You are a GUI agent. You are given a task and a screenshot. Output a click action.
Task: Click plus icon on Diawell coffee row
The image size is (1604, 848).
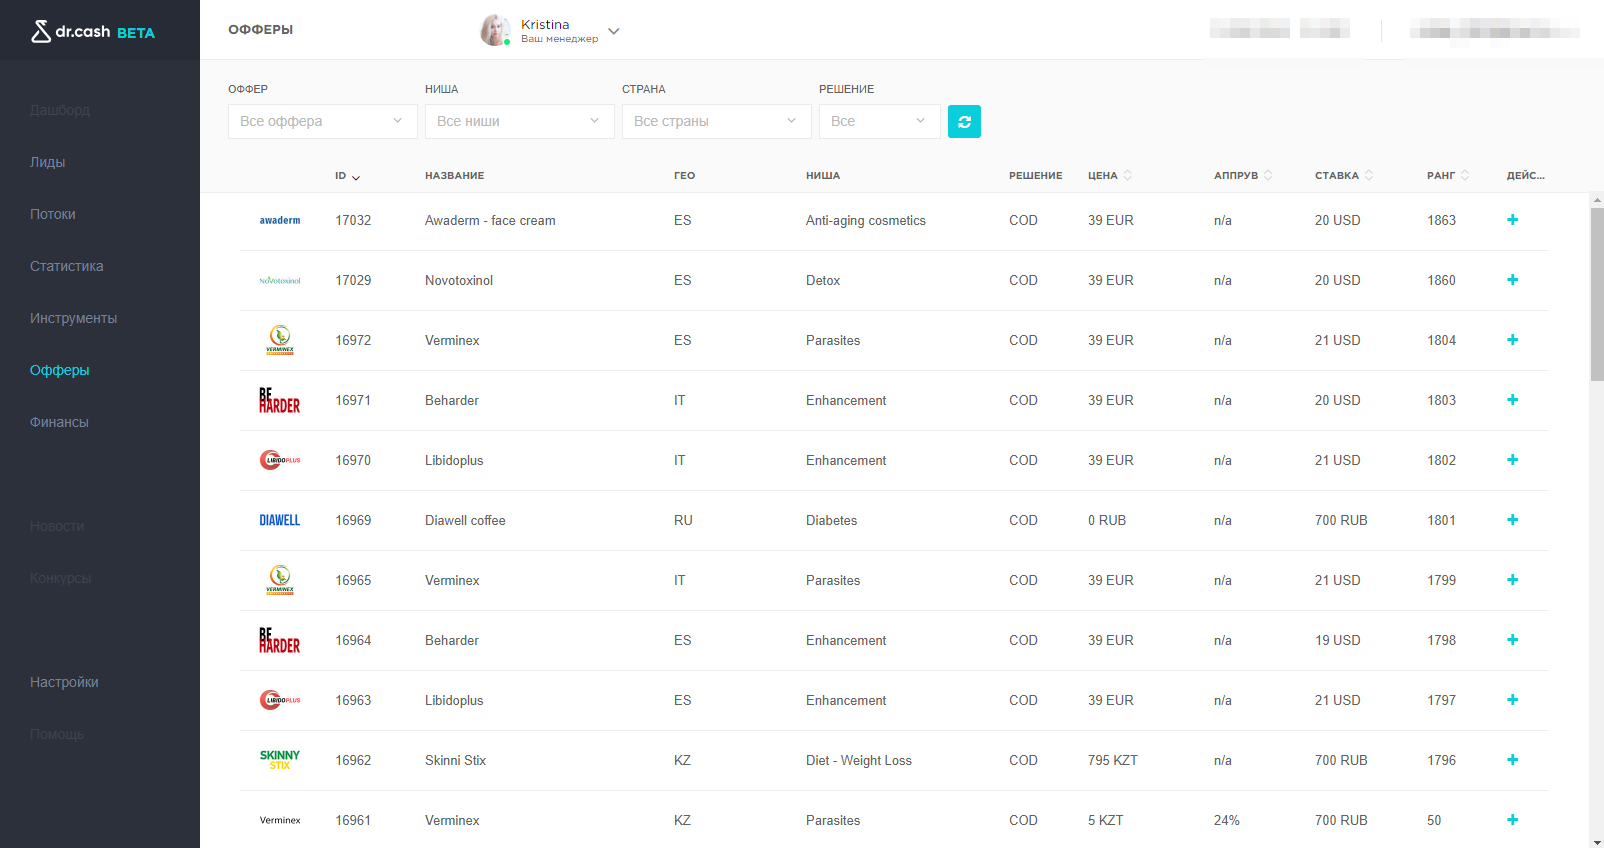pyautogui.click(x=1512, y=520)
